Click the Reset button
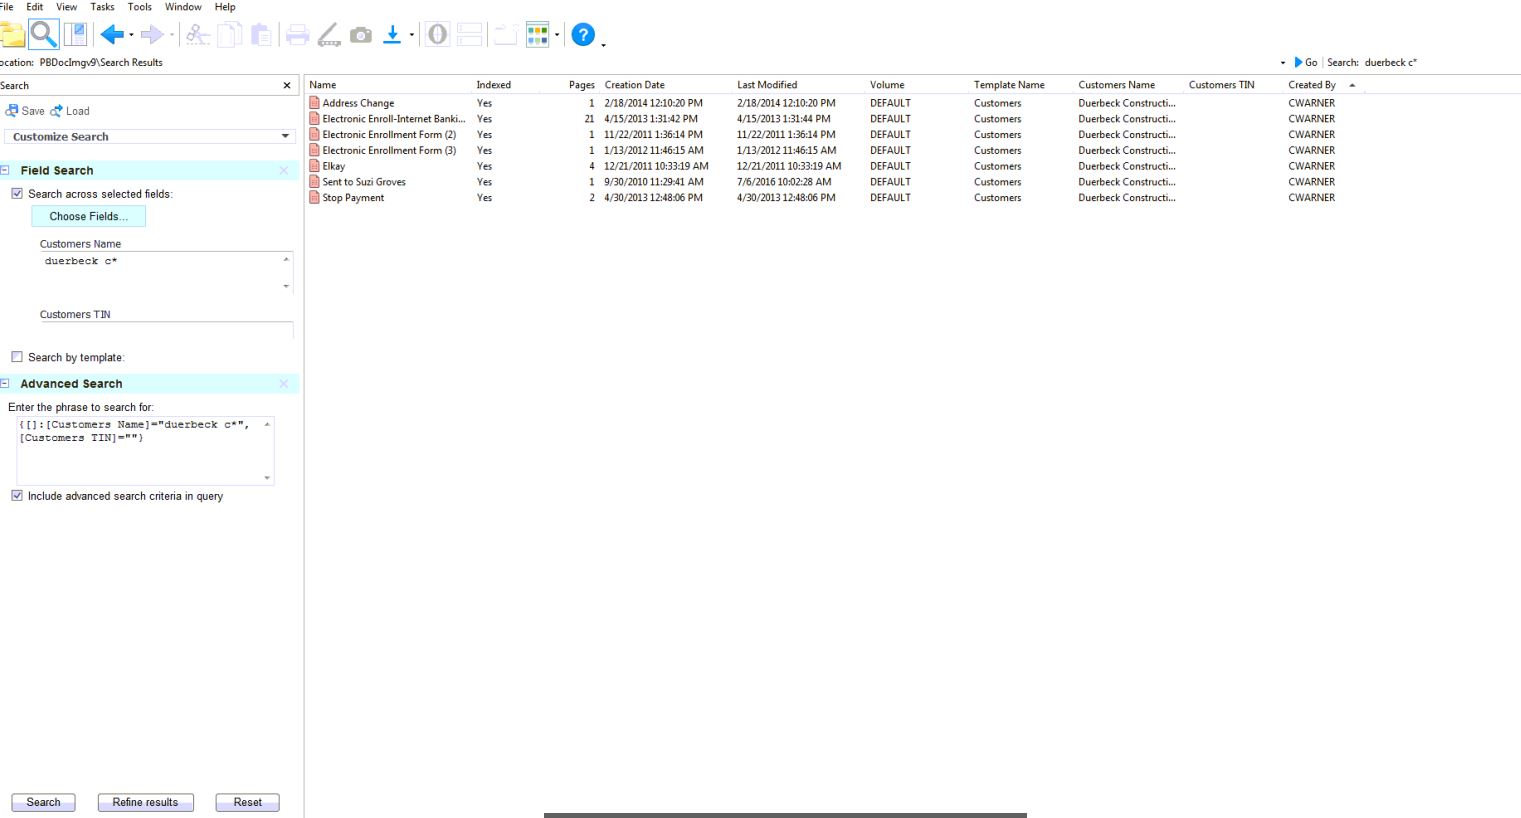The width and height of the screenshot is (1521, 818). pyautogui.click(x=247, y=802)
